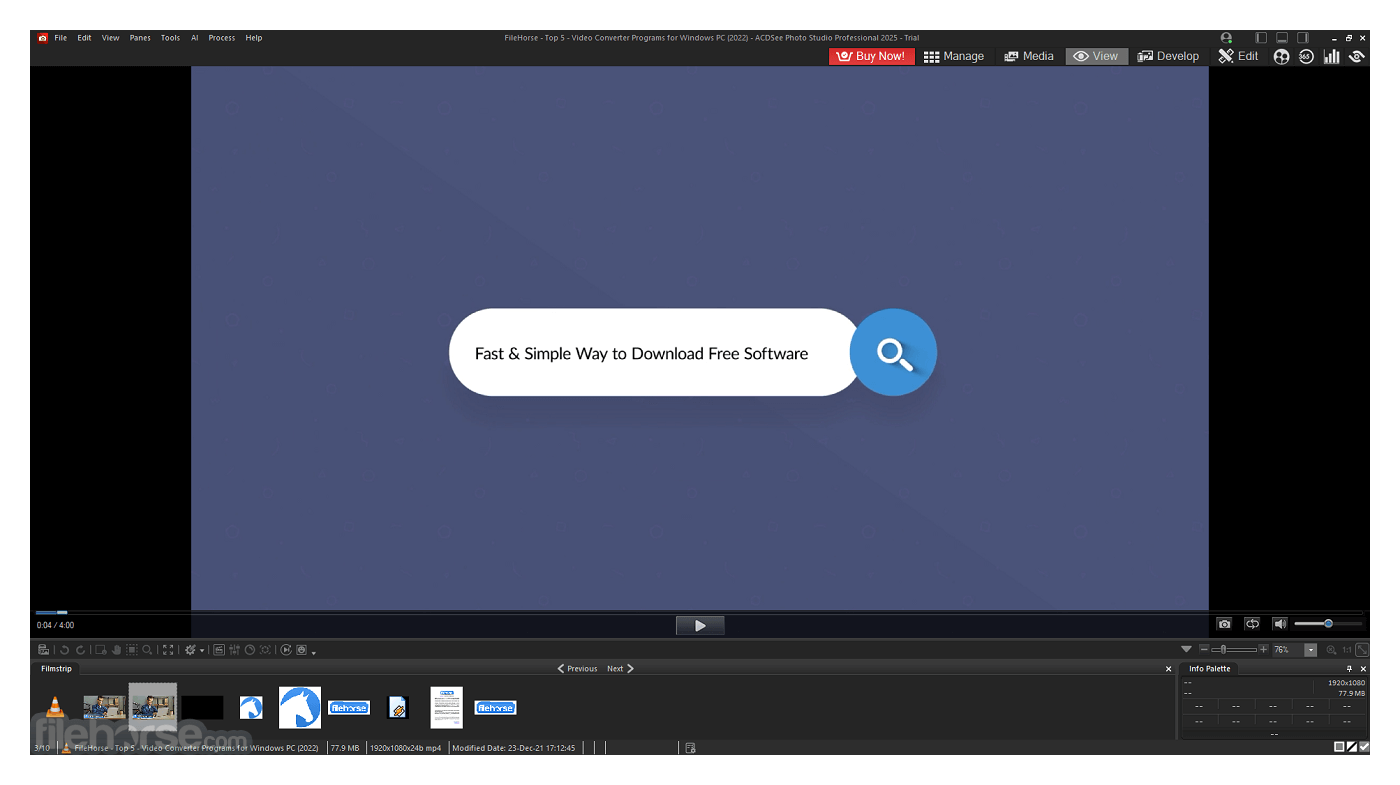Select the Filmstrip tab
The image size is (1400, 785).
[56, 669]
